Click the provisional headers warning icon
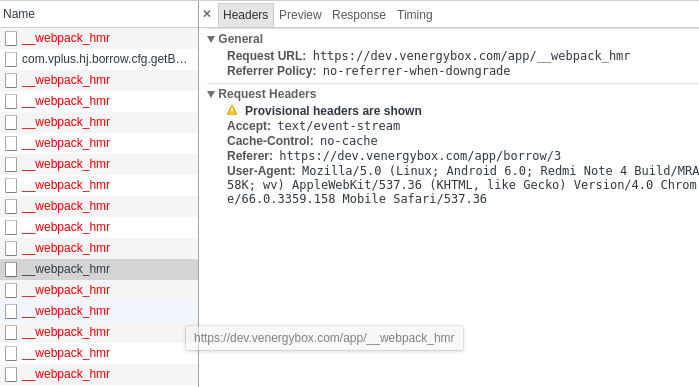 (232, 110)
